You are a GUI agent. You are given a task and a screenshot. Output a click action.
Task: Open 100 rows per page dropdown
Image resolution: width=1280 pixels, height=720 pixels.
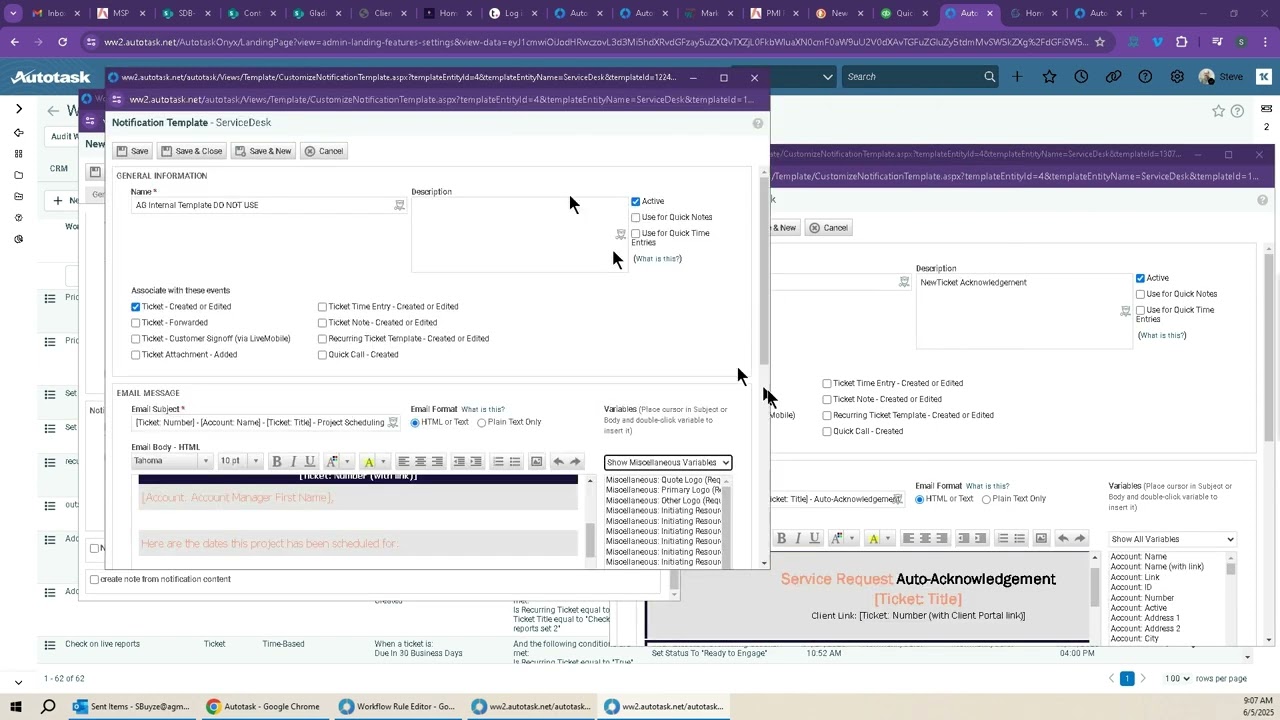pos(1177,679)
